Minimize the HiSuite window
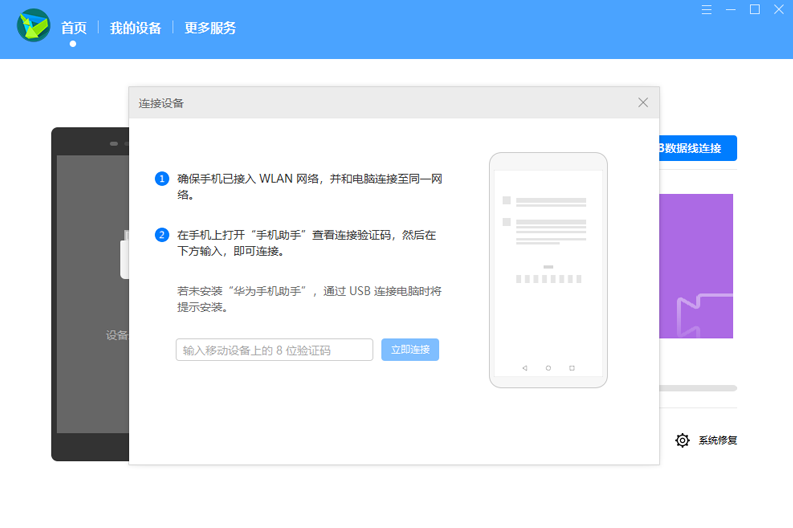 tap(731, 10)
